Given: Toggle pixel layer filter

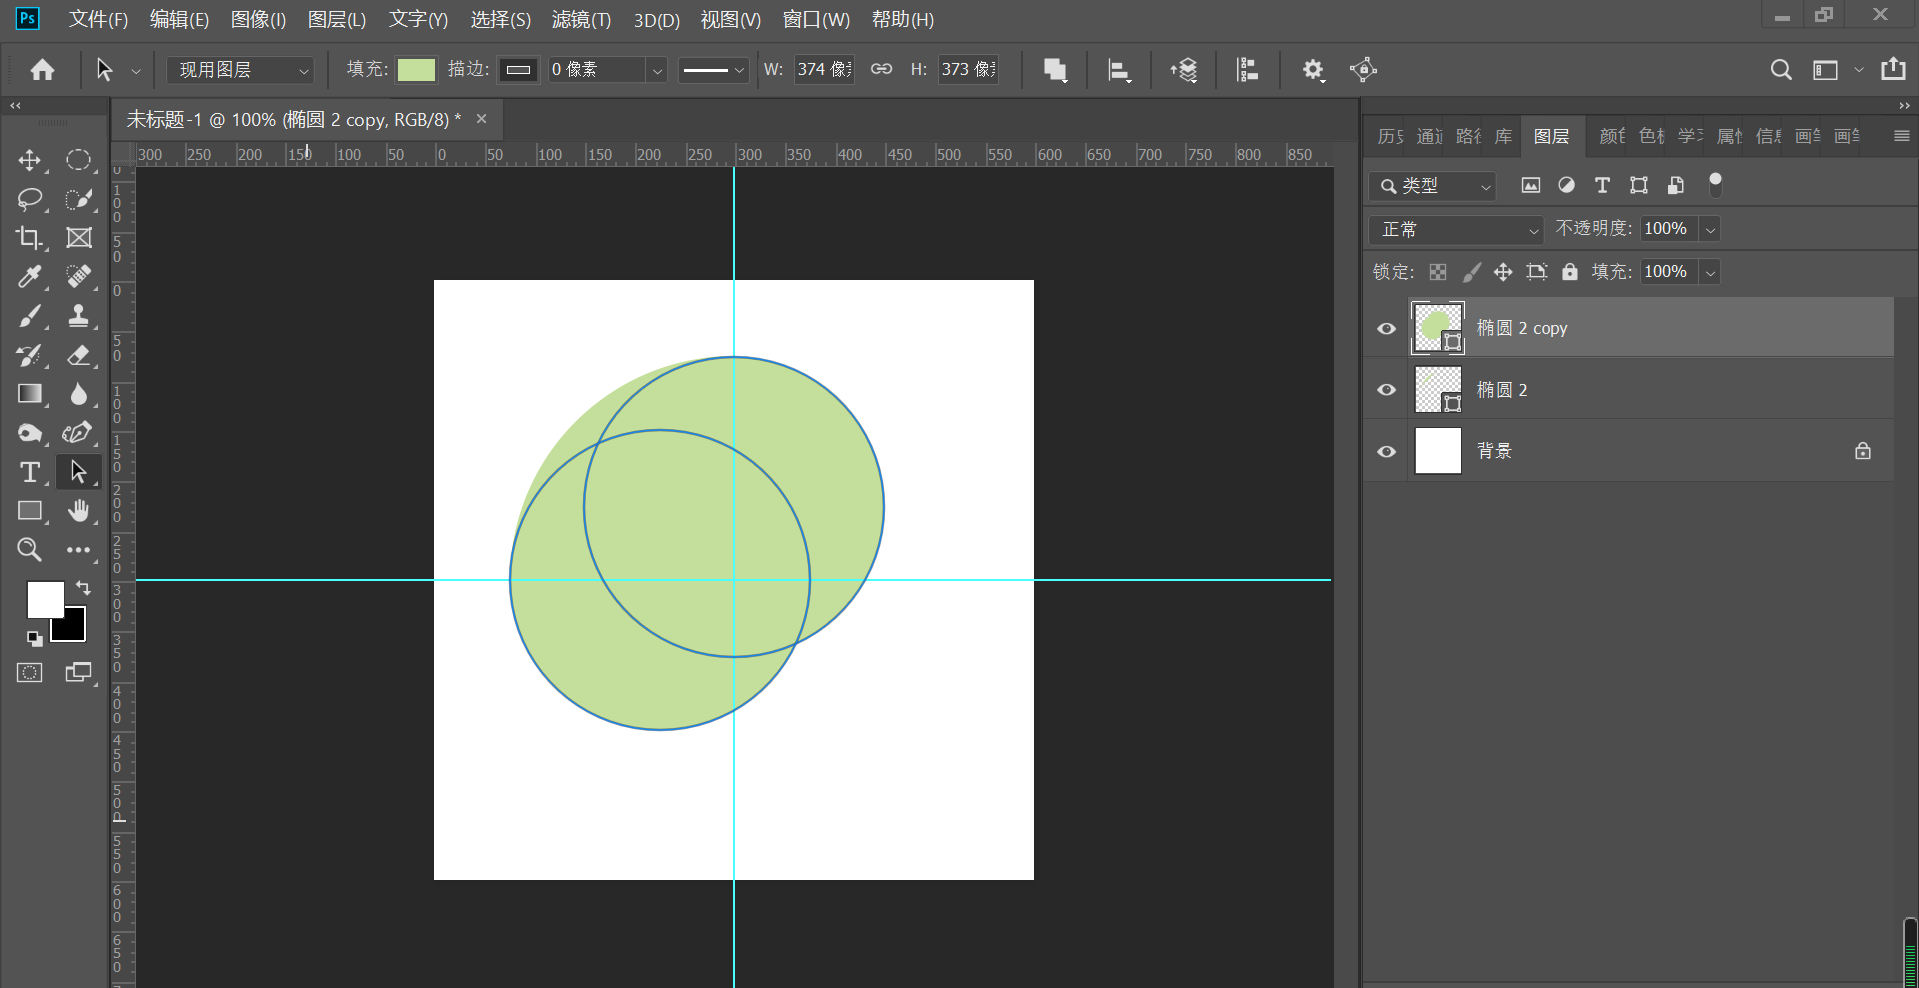Looking at the screenshot, I should (x=1530, y=185).
